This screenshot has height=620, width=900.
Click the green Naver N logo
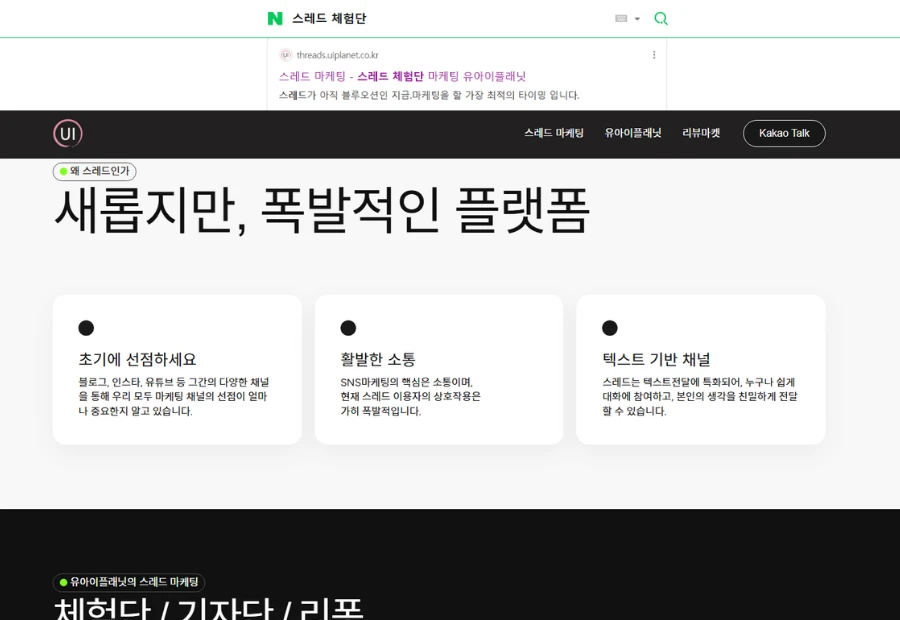point(275,18)
